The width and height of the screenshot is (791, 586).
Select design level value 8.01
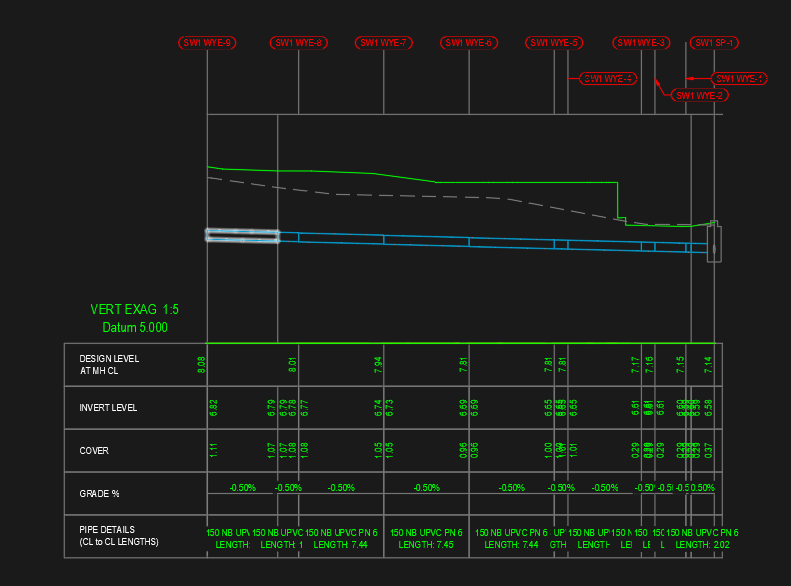[293, 365]
